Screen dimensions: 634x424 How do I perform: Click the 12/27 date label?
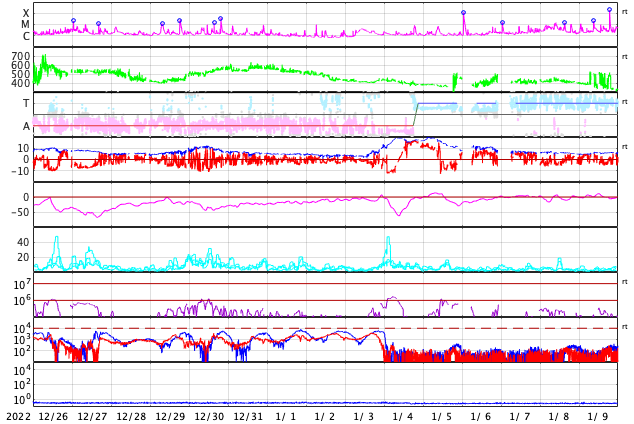tap(92, 417)
